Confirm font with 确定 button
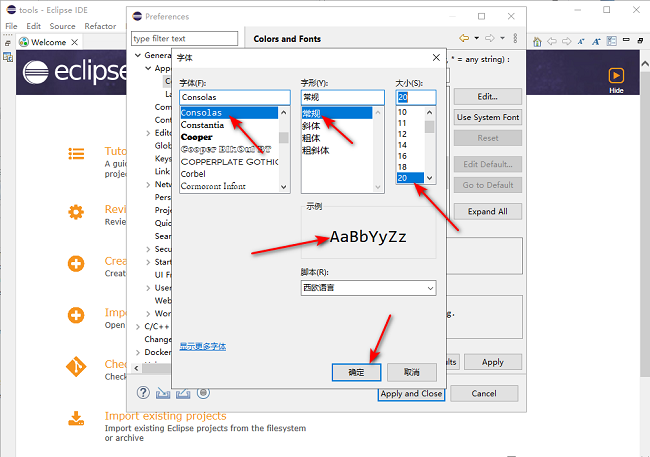 pyautogui.click(x=356, y=372)
